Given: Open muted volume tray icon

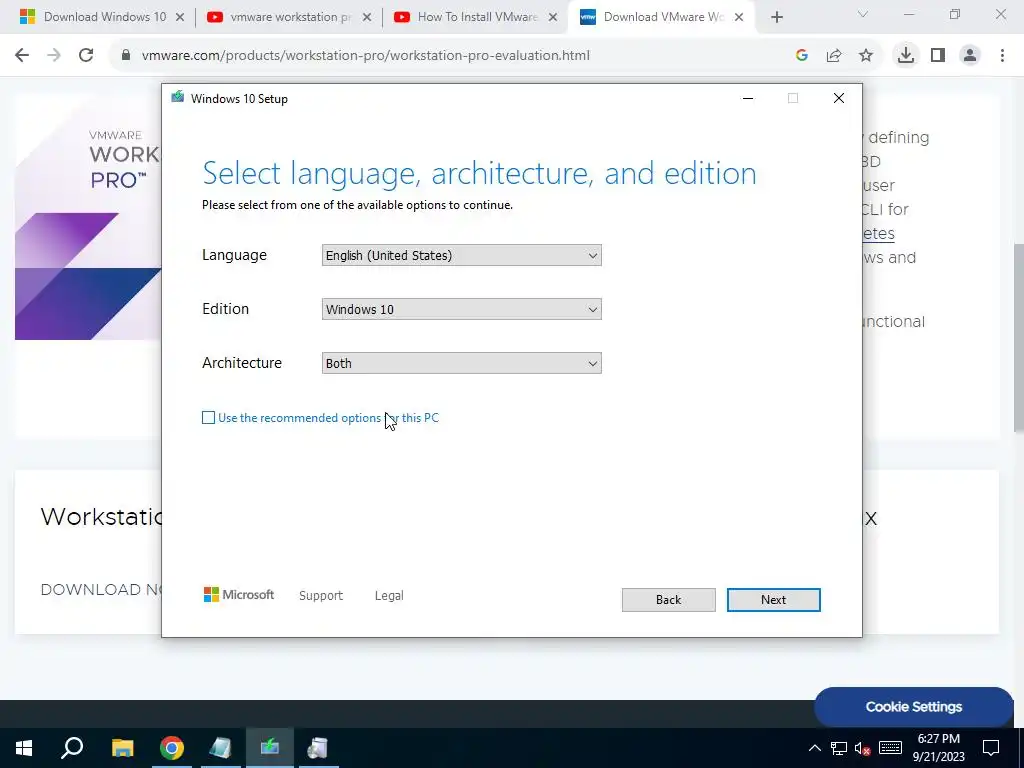Looking at the screenshot, I should pos(863,748).
